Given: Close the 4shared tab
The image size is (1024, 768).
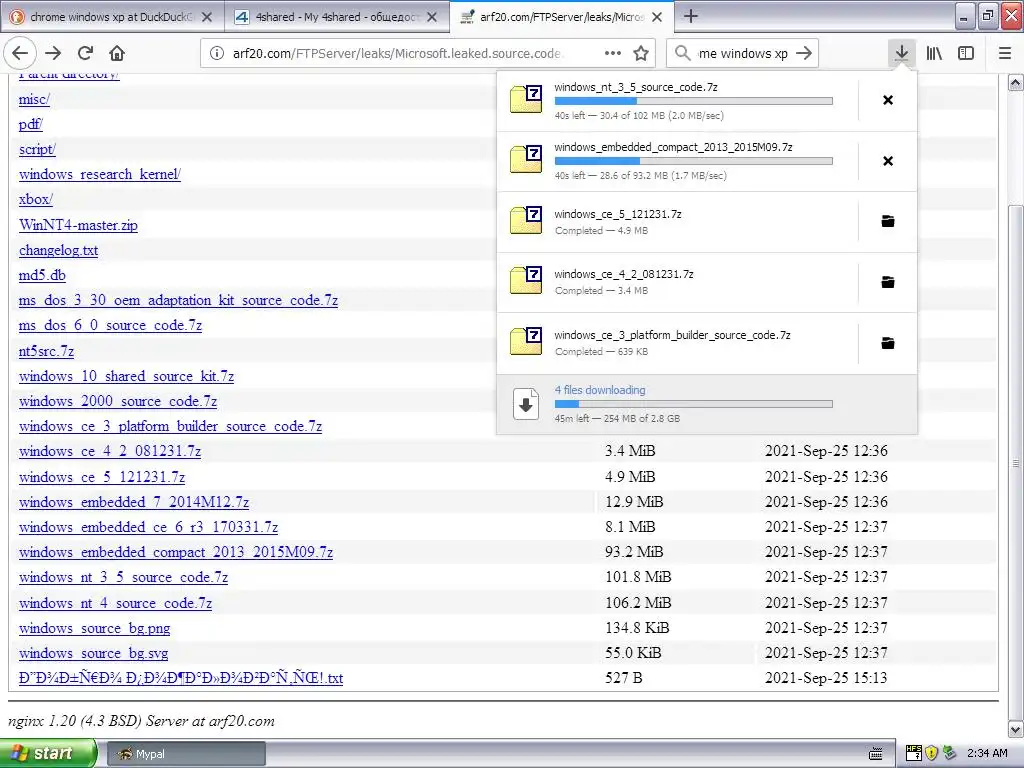Looking at the screenshot, I should (432, 17).
